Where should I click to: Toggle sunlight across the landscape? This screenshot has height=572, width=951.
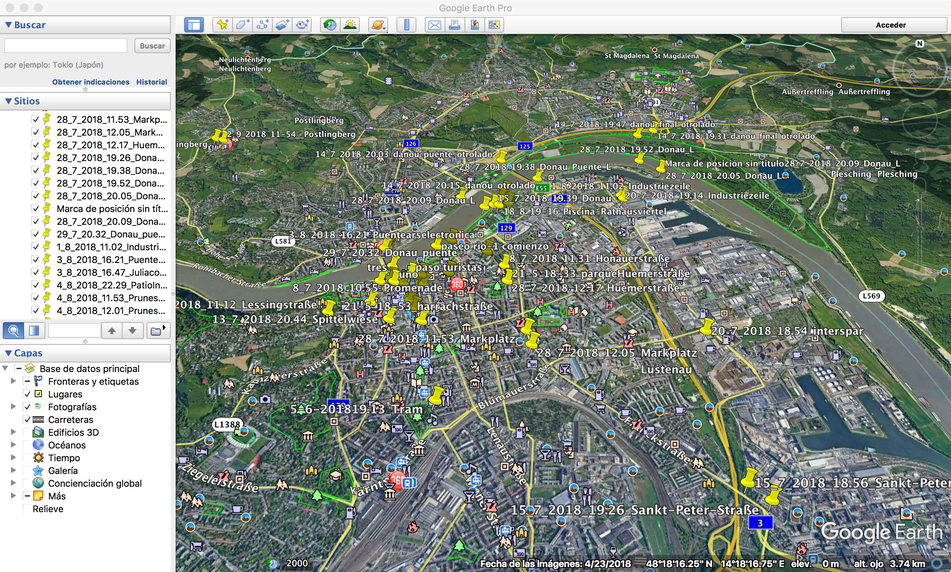coord(350,24)
